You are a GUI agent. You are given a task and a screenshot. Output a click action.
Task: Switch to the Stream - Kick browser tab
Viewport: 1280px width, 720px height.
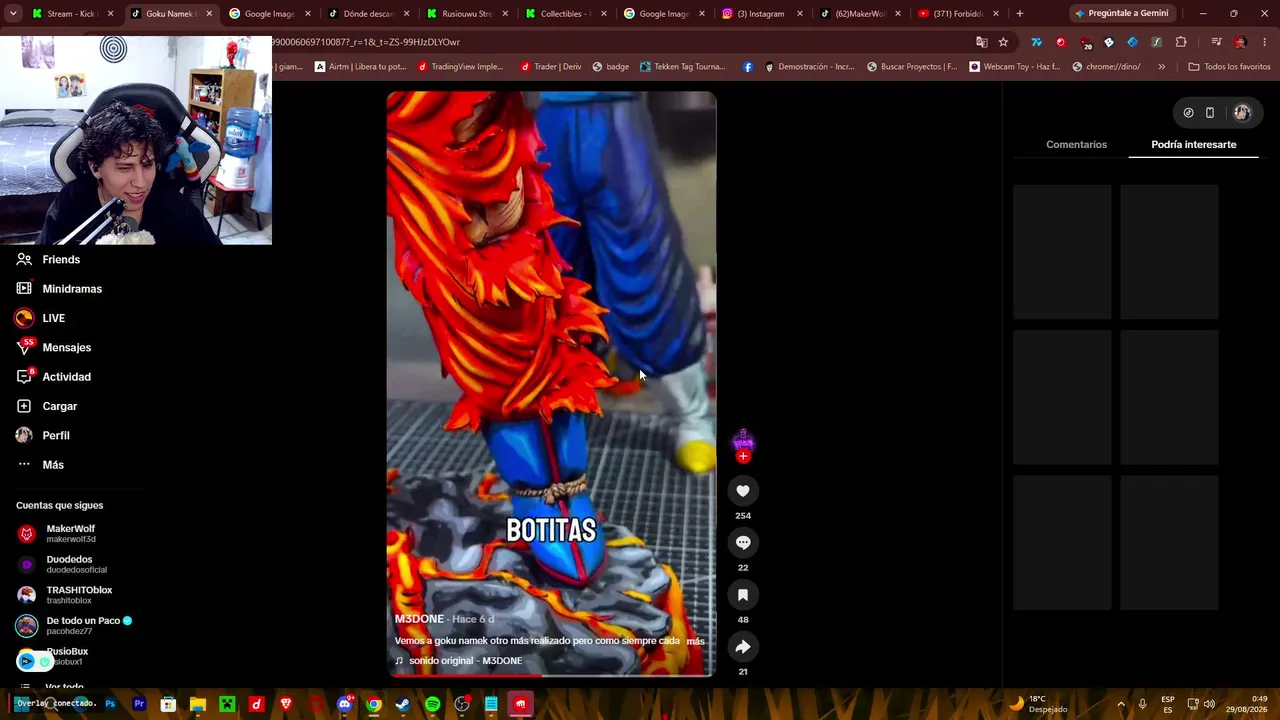click(72, 14)
